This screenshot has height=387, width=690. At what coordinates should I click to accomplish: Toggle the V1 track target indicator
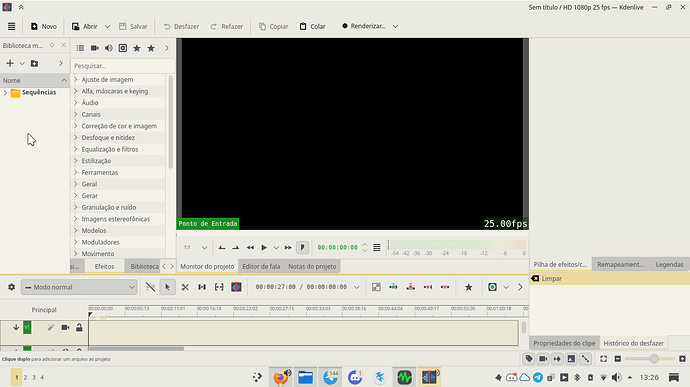click(27, 328)
